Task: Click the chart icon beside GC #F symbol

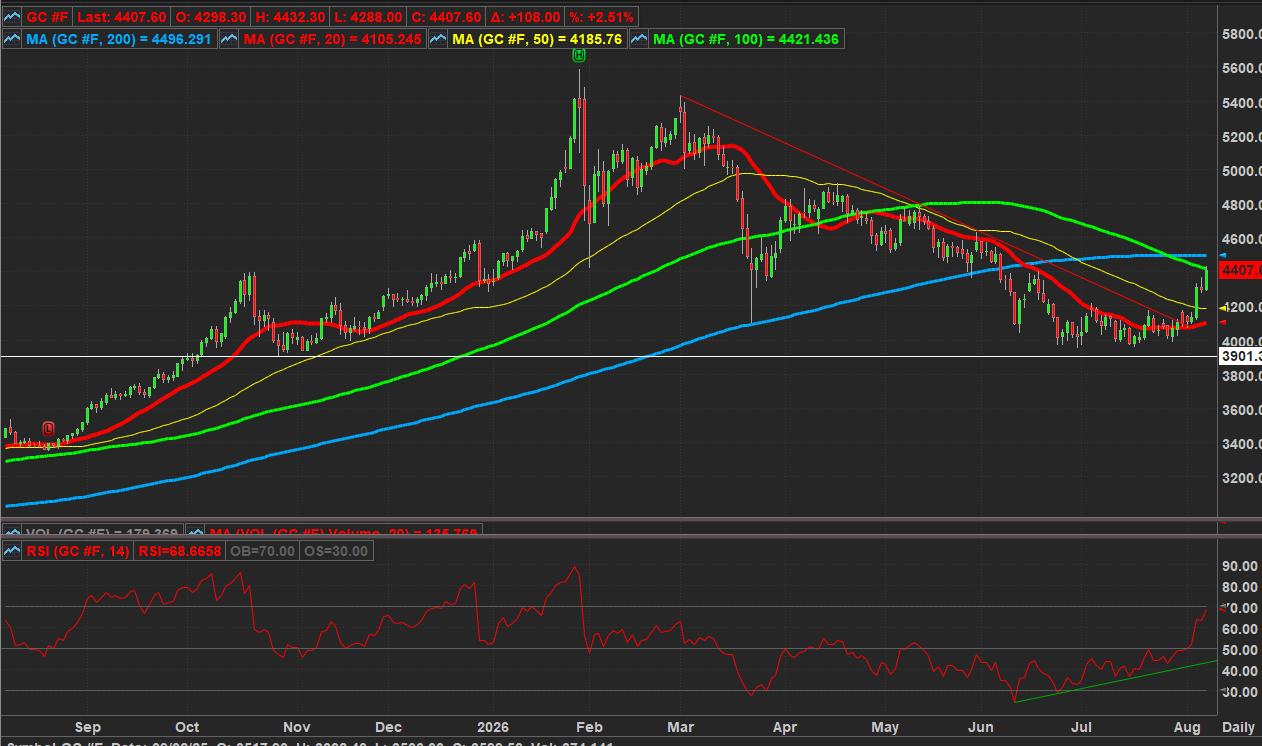Action: tap(12, 18)
